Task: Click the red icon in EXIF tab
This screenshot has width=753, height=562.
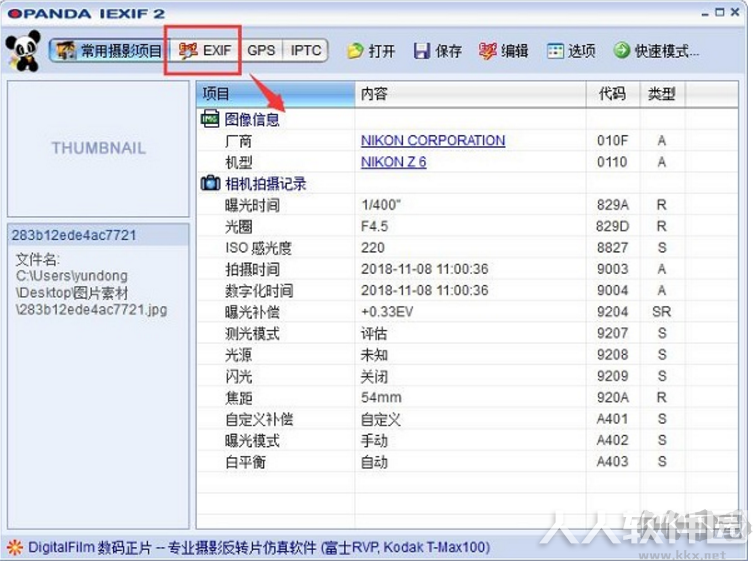Action: pyautogui.click(x=188, y=50)
